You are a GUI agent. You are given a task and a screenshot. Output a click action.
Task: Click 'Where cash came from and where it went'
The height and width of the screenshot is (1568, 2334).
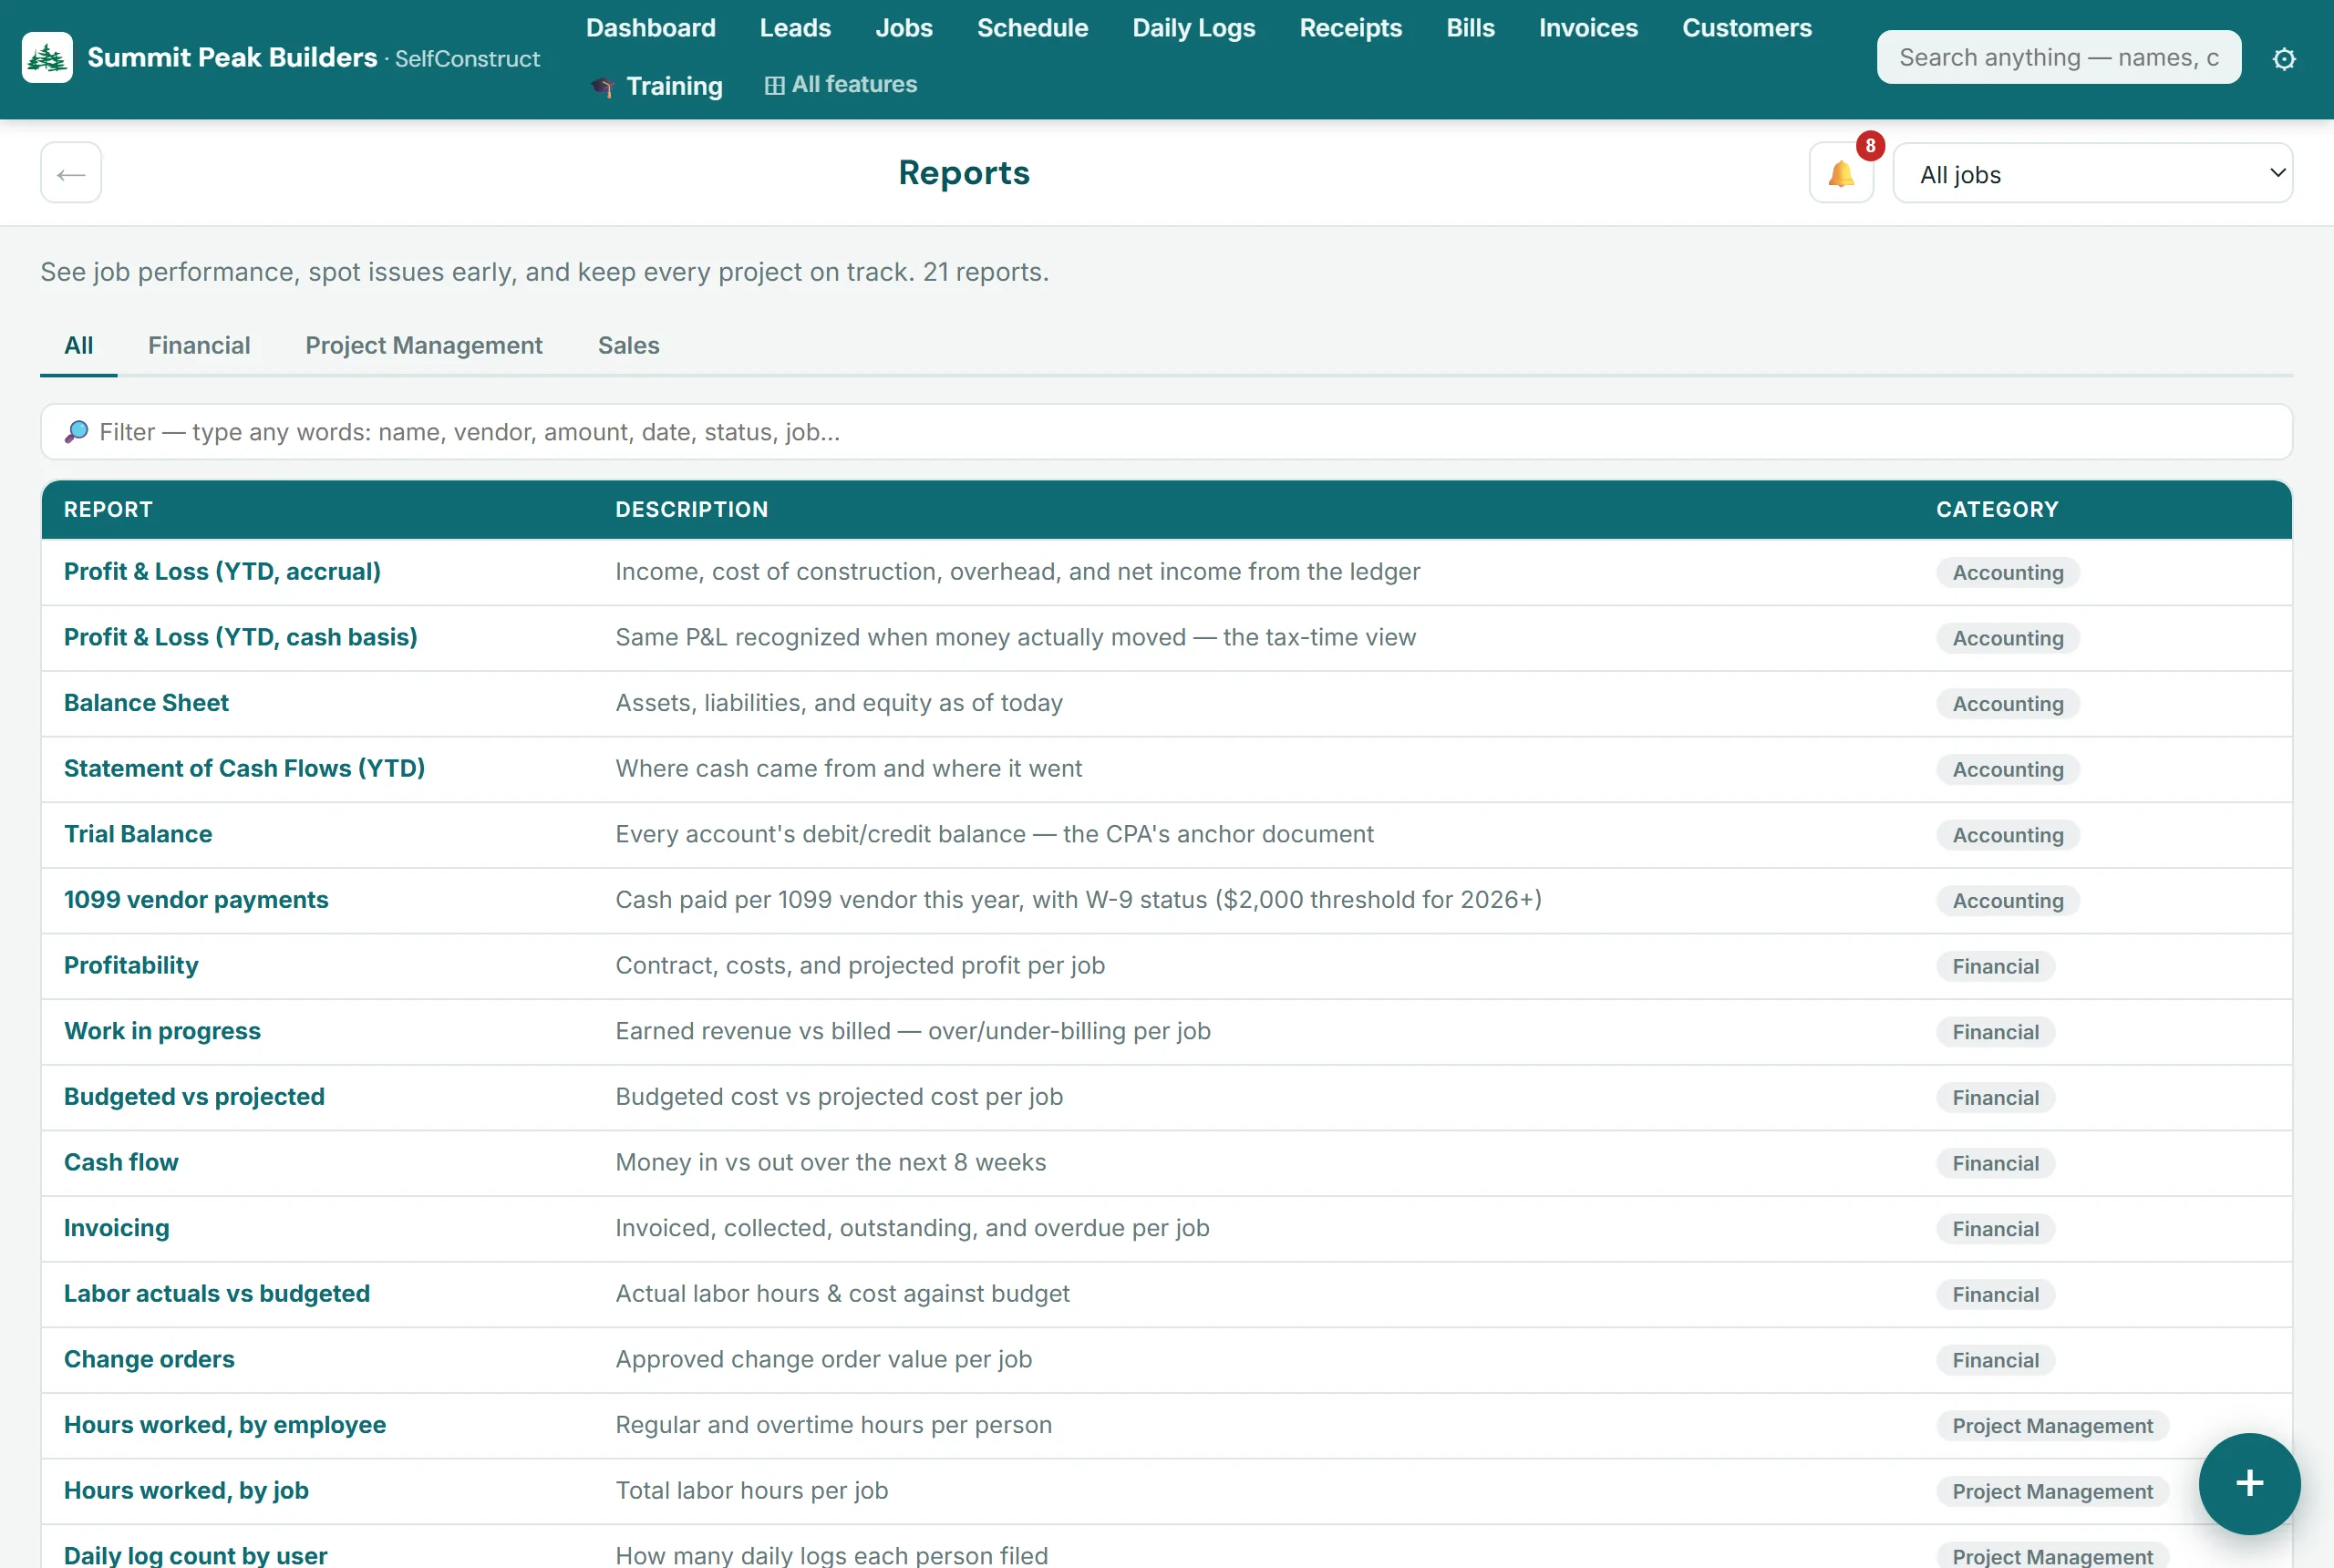848,768
